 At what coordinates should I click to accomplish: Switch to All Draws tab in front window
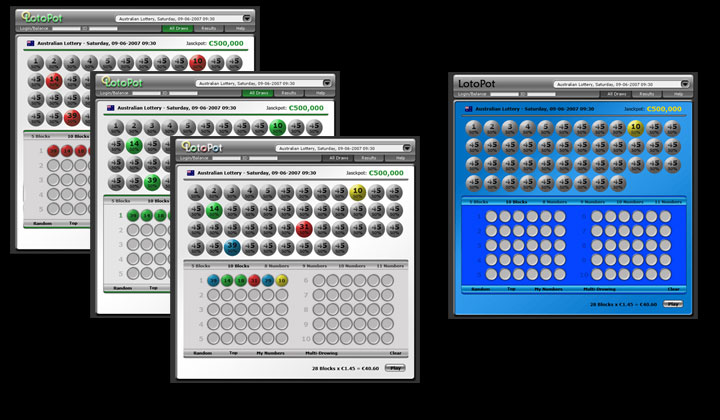(338, 158)
